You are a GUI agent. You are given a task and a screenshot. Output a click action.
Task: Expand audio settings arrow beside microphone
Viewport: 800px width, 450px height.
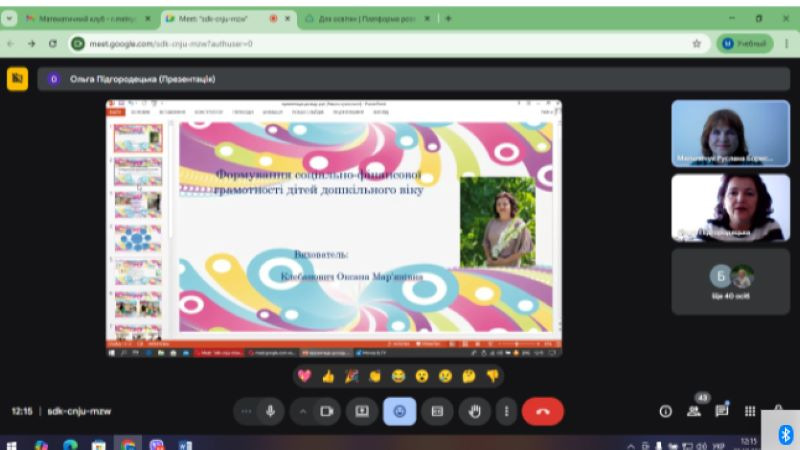tap(246, 411)
